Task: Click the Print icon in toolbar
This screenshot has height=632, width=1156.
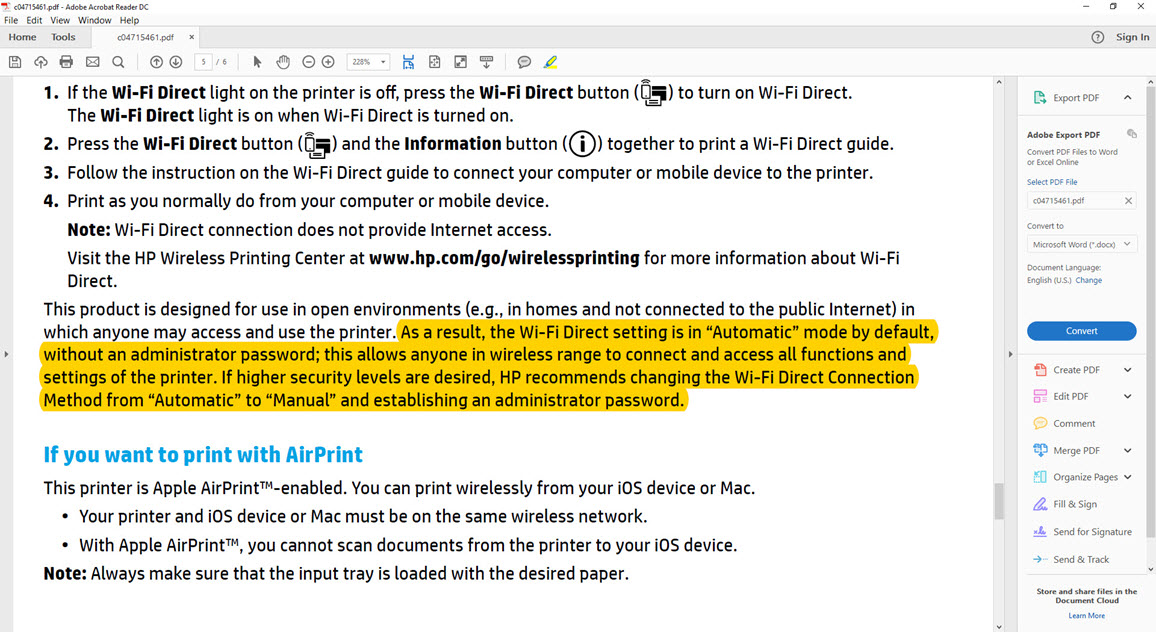Action: coord(66,62)
